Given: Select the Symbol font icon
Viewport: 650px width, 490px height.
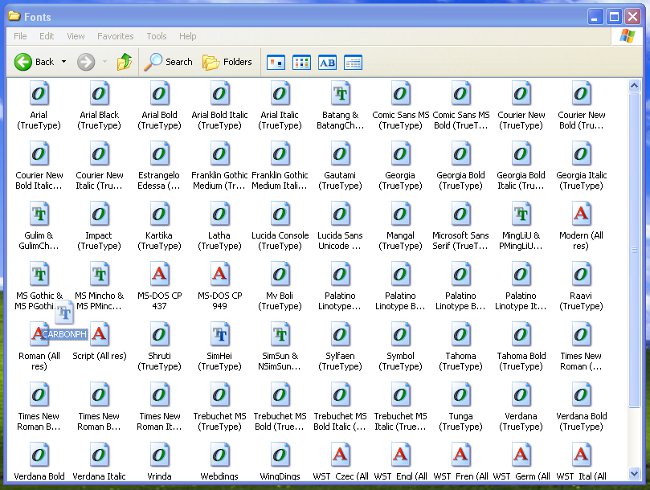Looking at the screenshot, I should [x=400, y=334].
